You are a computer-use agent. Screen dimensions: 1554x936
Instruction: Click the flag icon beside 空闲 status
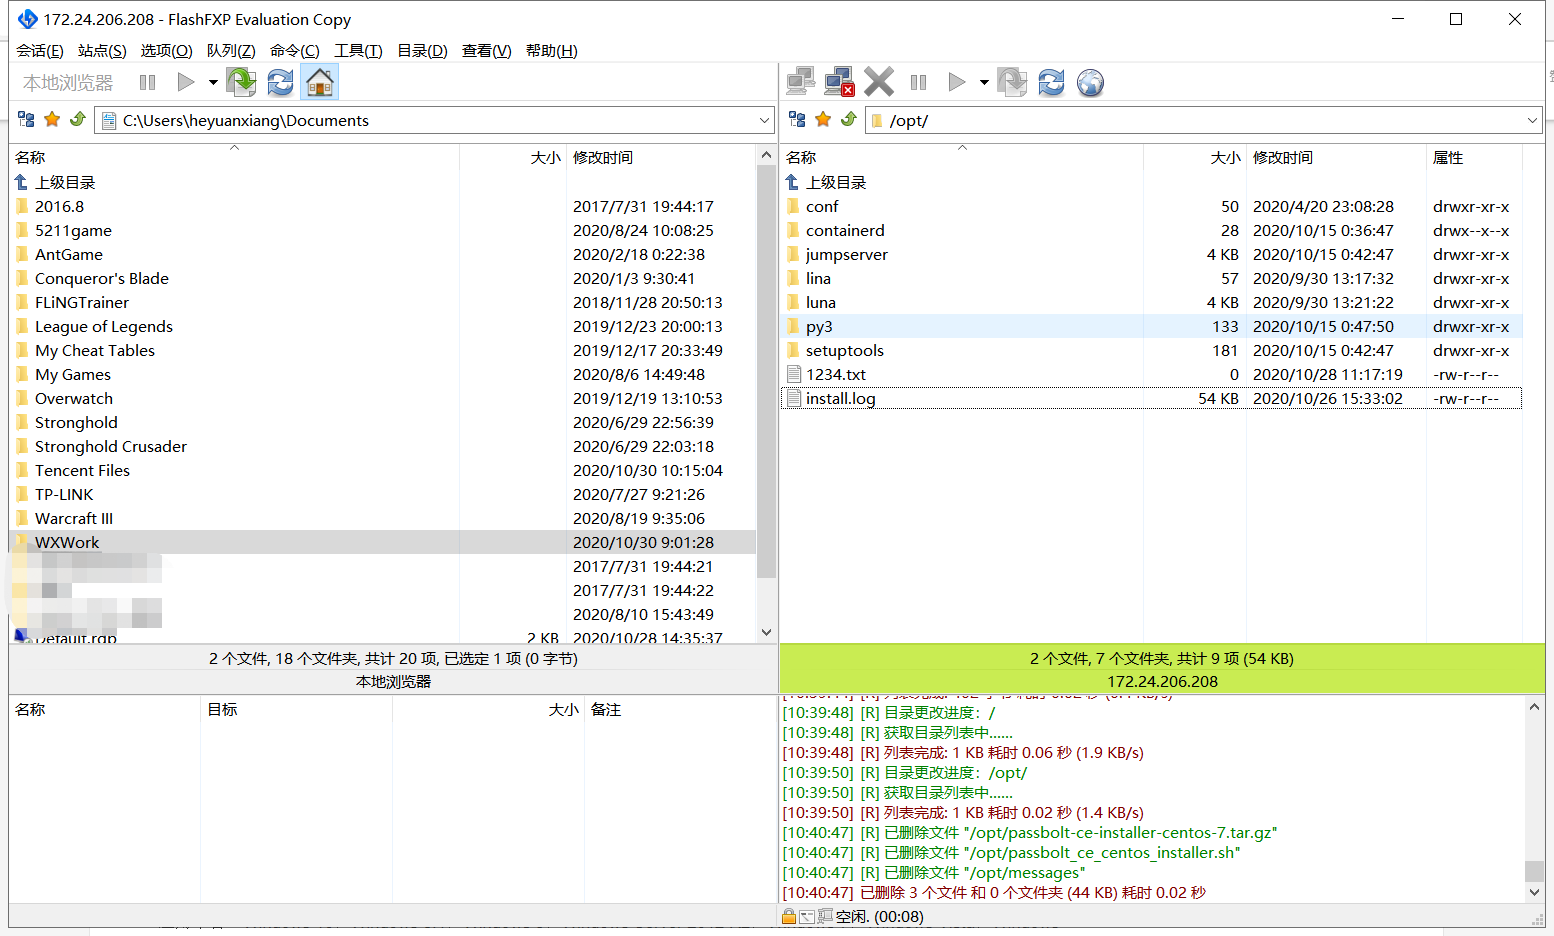[825, 916]
